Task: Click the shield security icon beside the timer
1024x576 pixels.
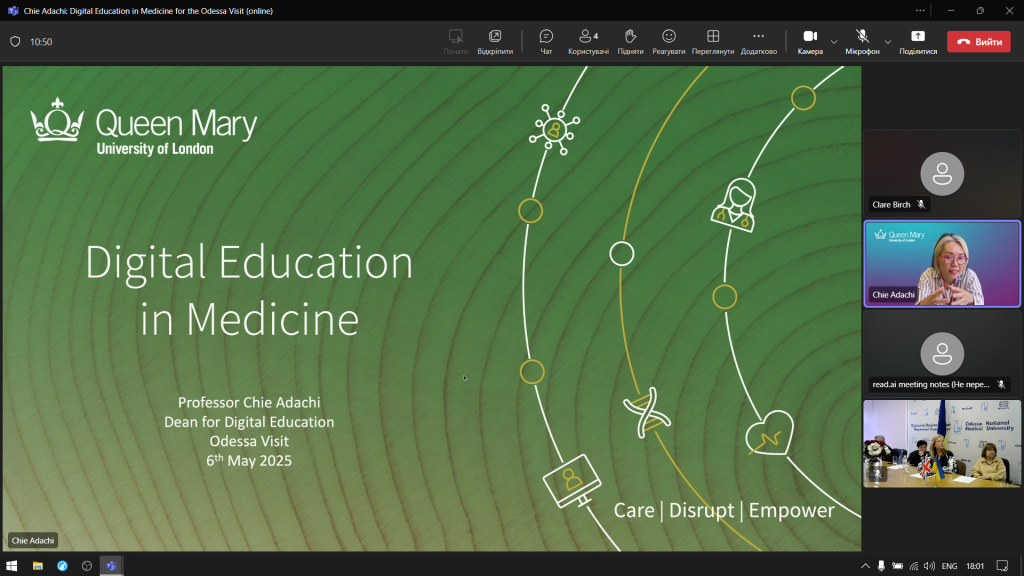Action: tap(15, 42)
